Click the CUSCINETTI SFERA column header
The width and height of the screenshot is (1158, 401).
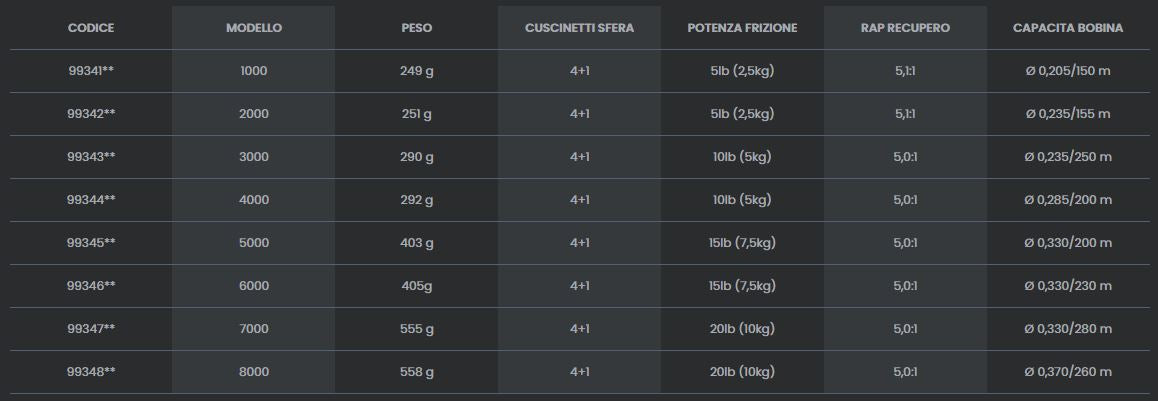pos(579,28)
